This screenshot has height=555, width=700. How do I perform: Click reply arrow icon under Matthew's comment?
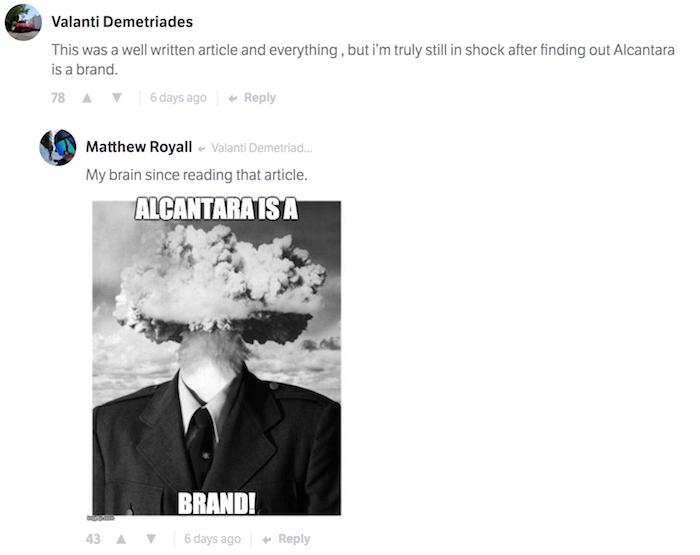267,540
